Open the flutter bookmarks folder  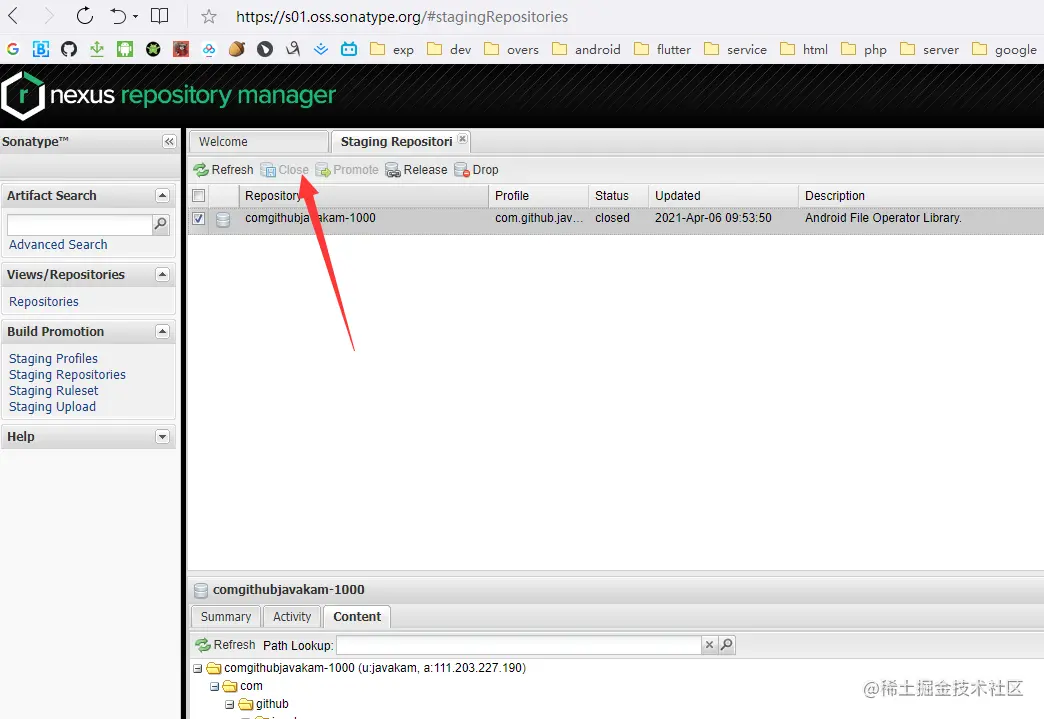pyautogui.click(x=662, y=49)
